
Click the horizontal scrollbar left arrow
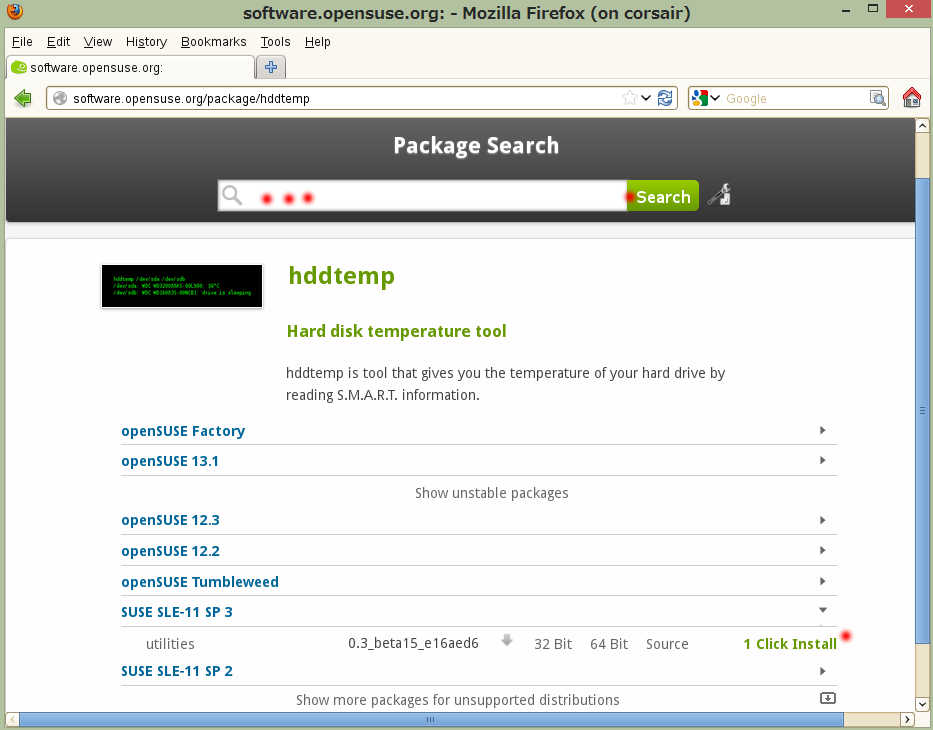pyautogui.click(x=12, y=719)
